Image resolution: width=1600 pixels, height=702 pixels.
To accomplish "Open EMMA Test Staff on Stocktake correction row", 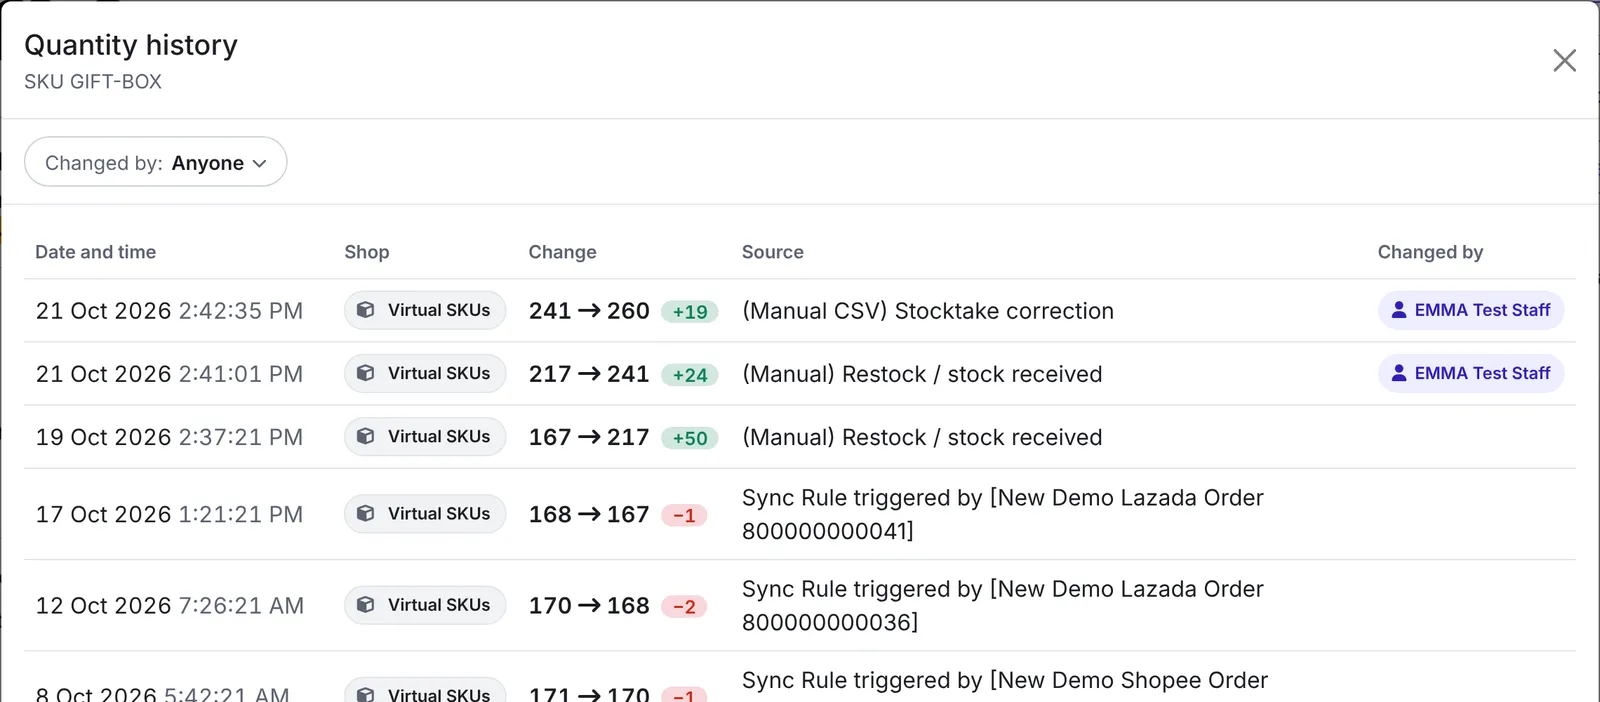I will (1471, 310).
